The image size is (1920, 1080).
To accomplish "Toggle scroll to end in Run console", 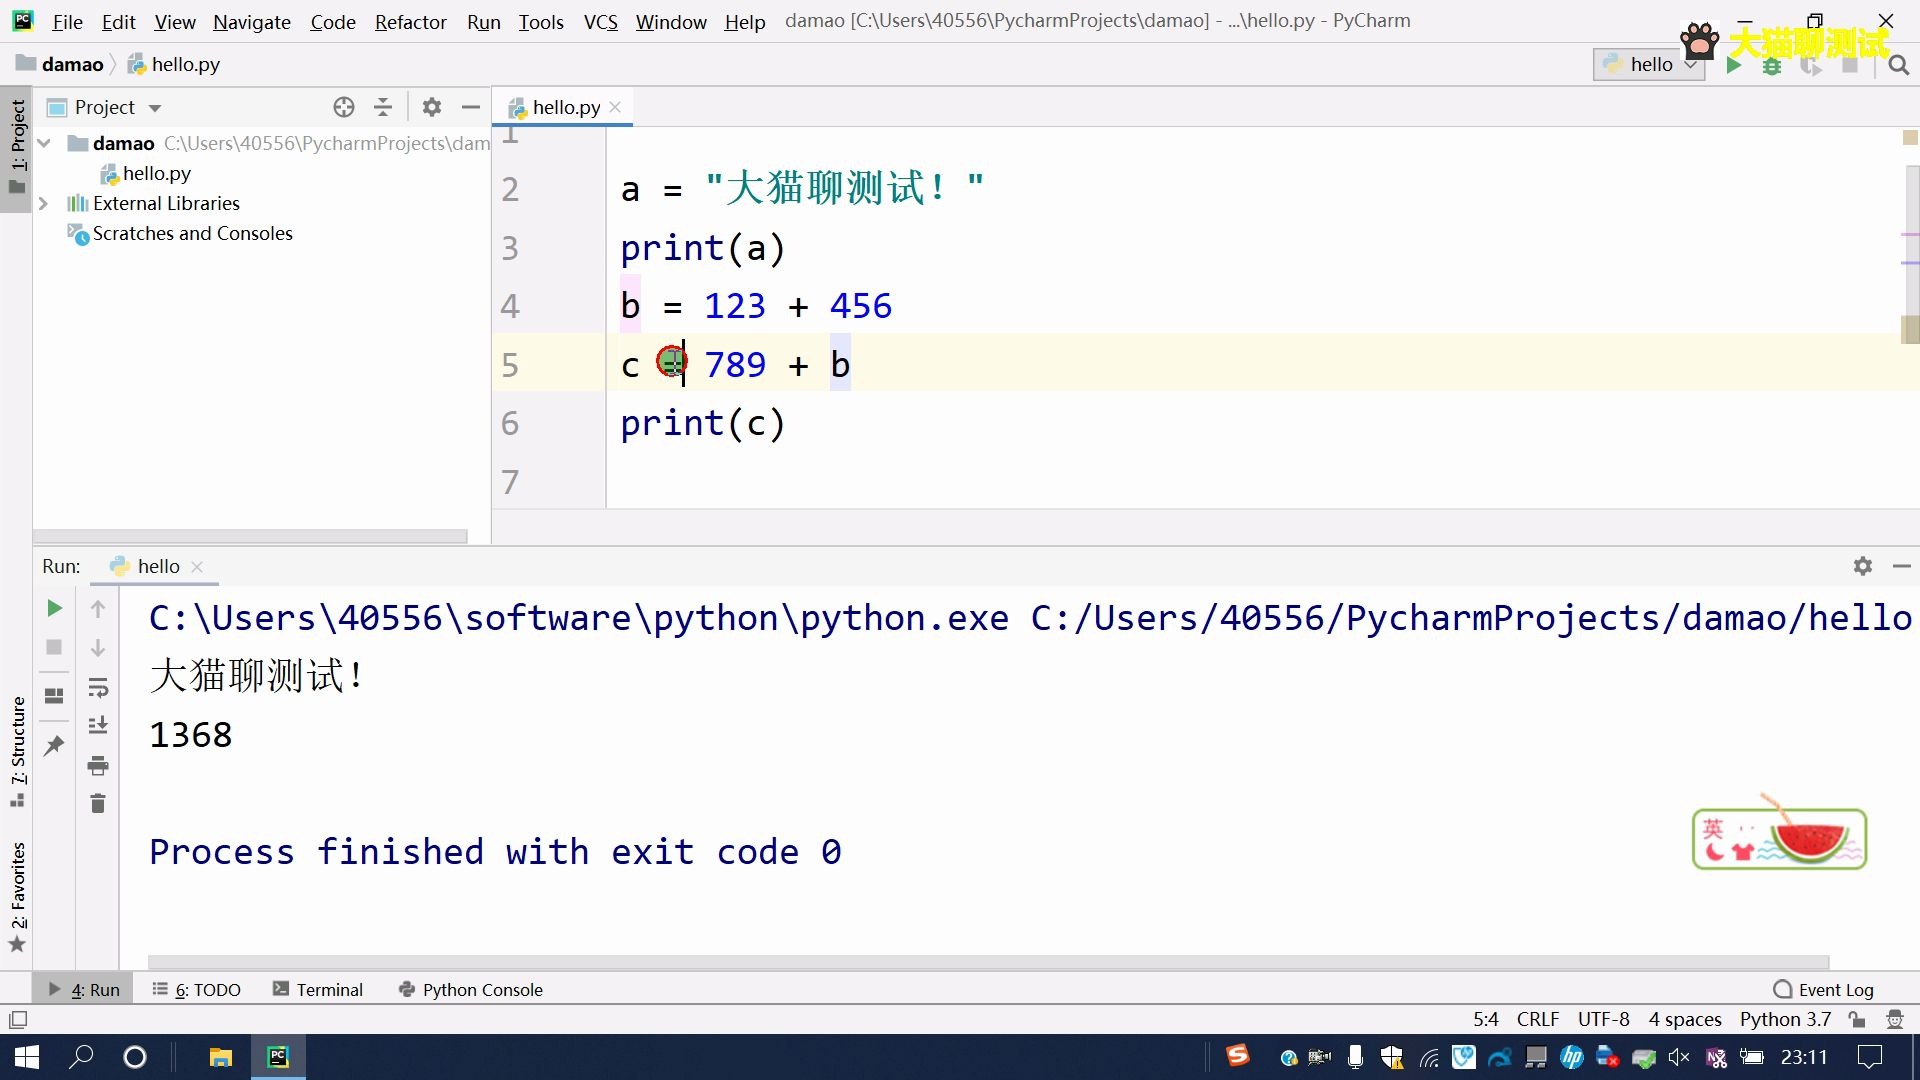I will coord(98,726).
